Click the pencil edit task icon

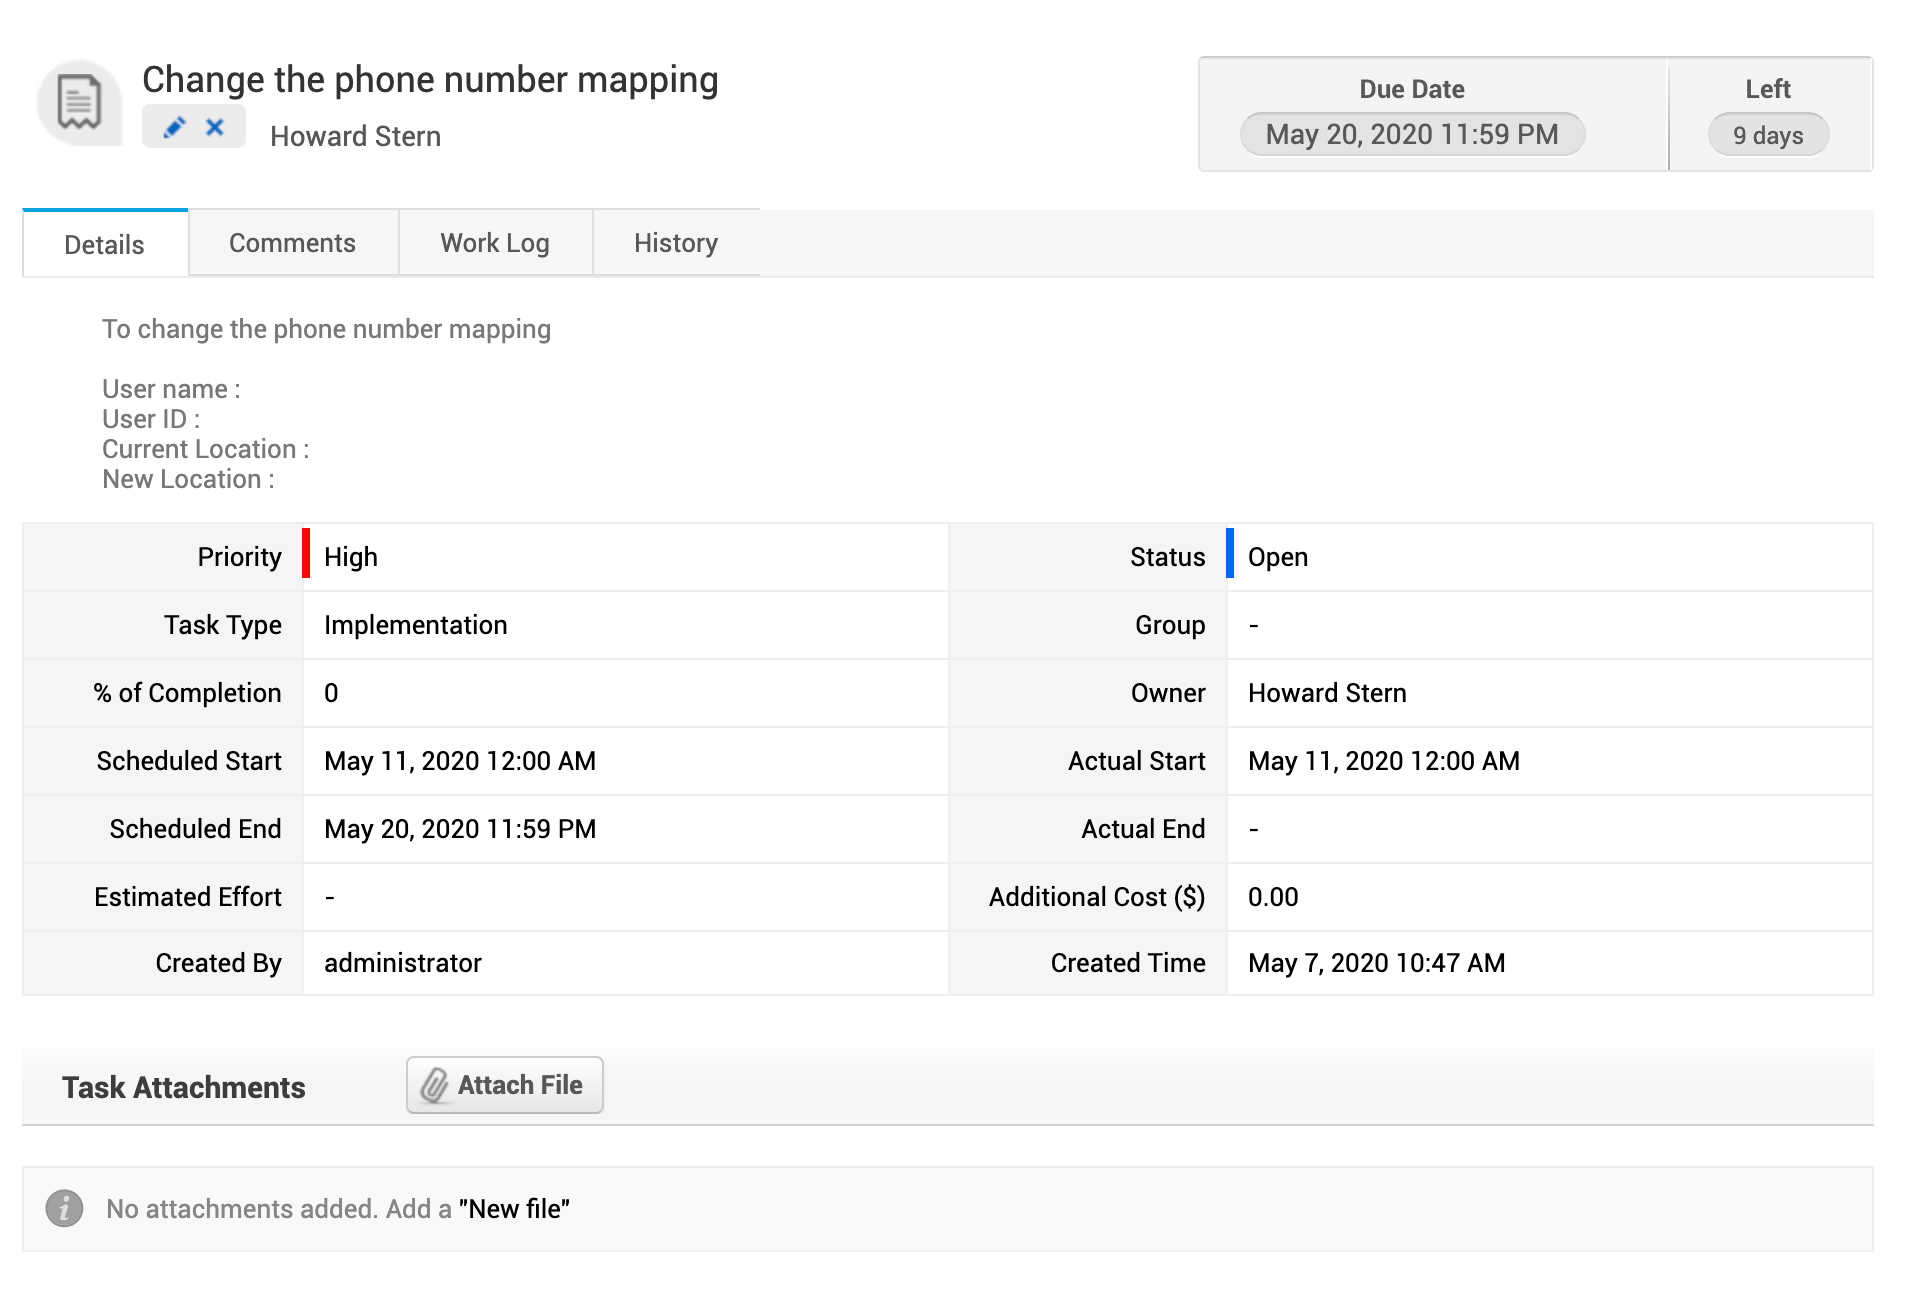(x=174, y=127)
